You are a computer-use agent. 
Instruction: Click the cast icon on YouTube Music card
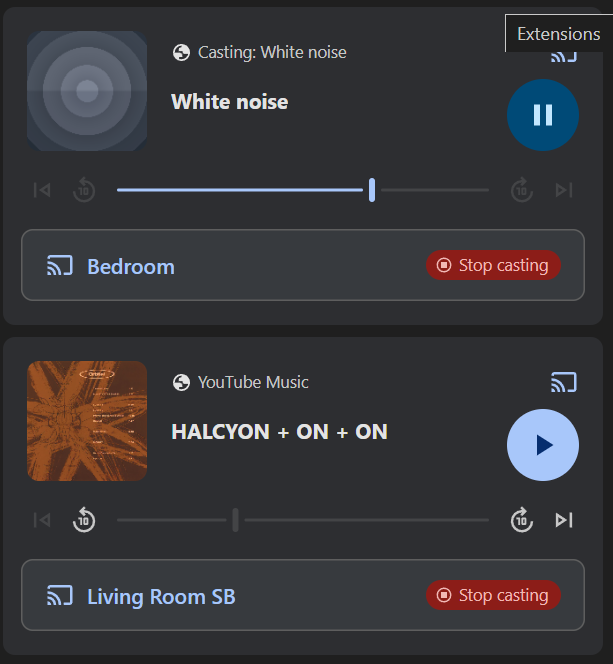(x=564, y=382)
